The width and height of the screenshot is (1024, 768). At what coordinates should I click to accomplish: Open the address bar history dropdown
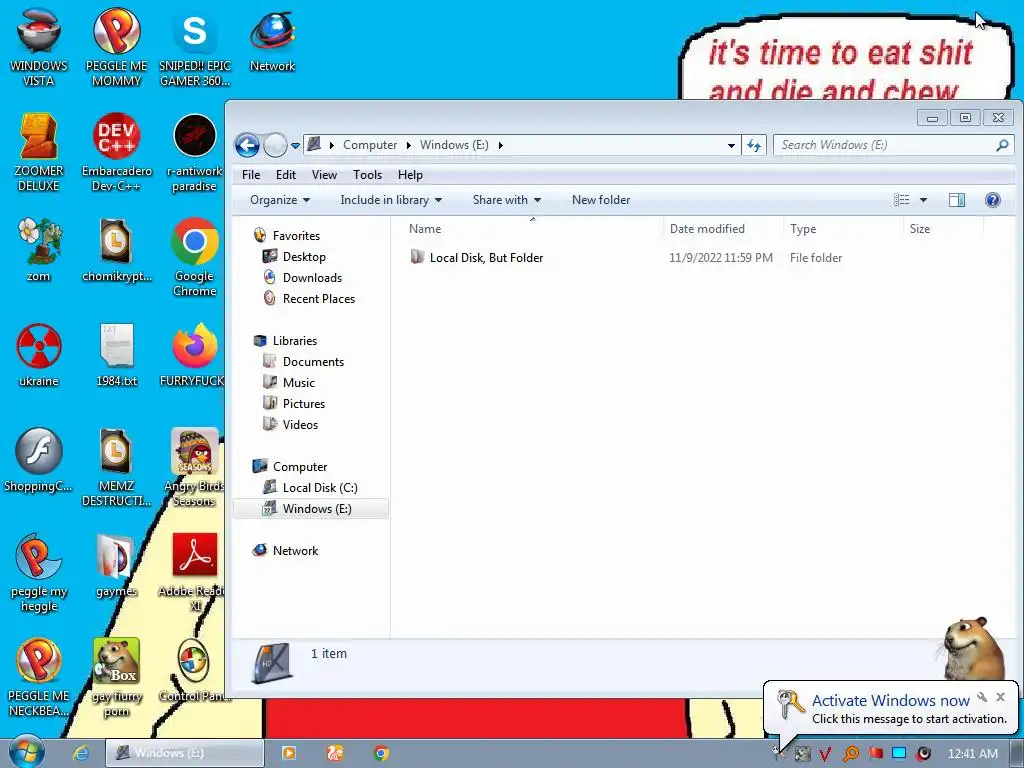click(731, 146)
